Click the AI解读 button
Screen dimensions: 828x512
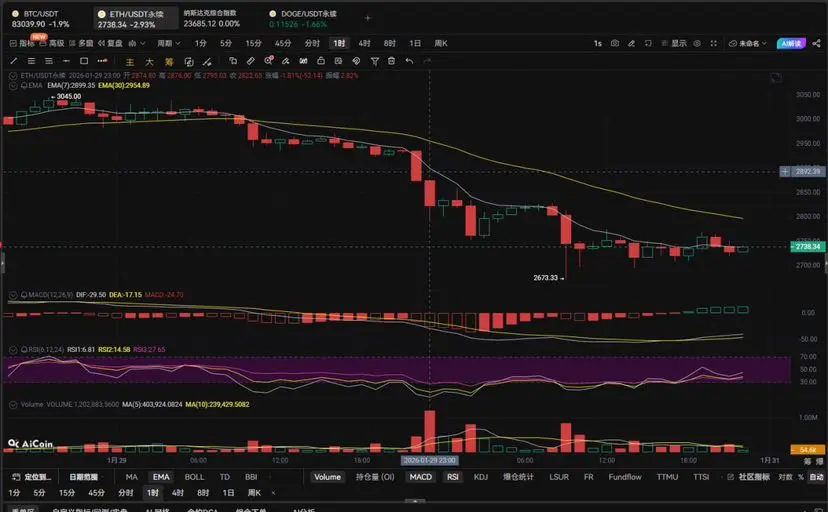click(791, 43)
